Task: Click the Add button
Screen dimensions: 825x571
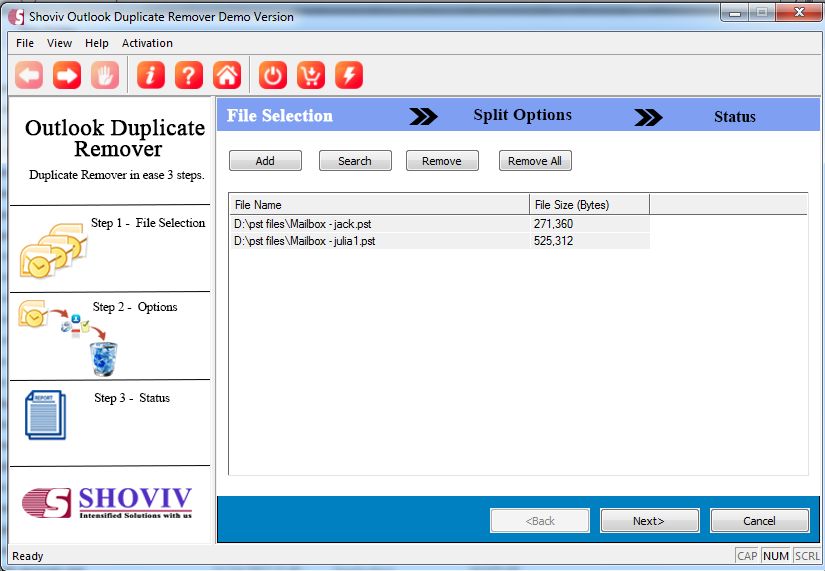Action: [x=265, y=161]
